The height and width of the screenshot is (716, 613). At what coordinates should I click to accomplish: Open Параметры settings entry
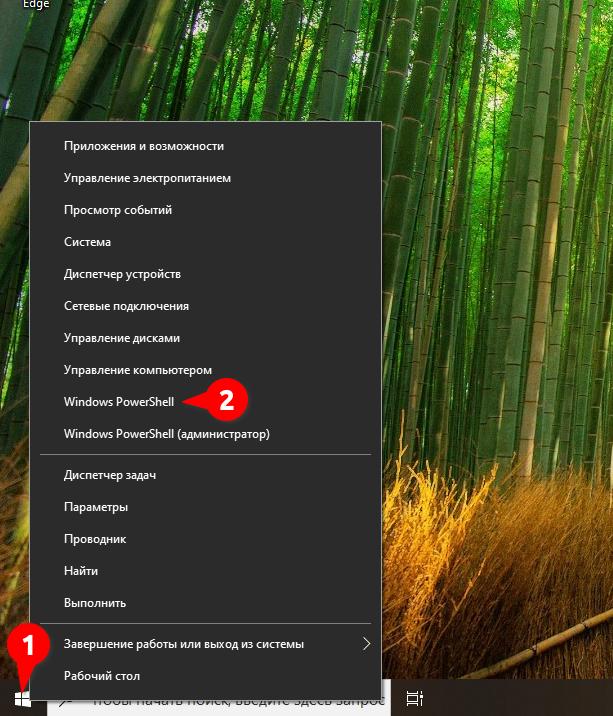(x=206, y=507)
